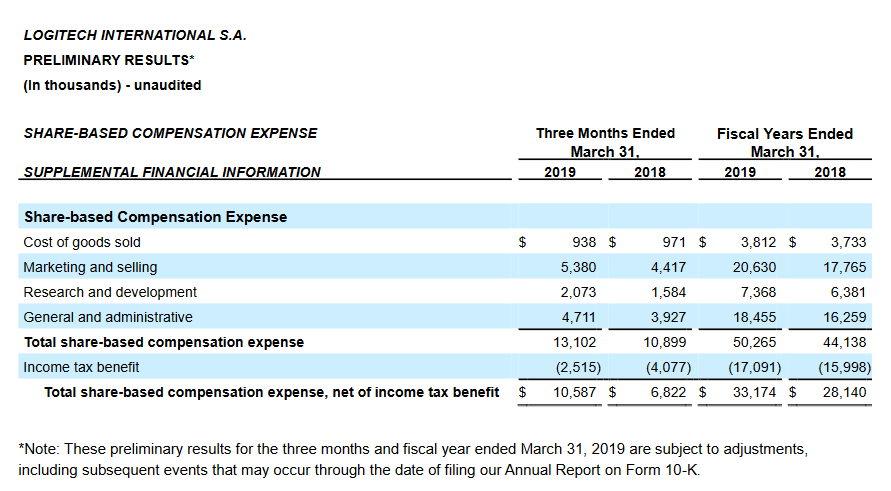Select the 4,417 marketing value
Image resolution: width=891 pixels, height=491 pixels.
tap(668, 267)
